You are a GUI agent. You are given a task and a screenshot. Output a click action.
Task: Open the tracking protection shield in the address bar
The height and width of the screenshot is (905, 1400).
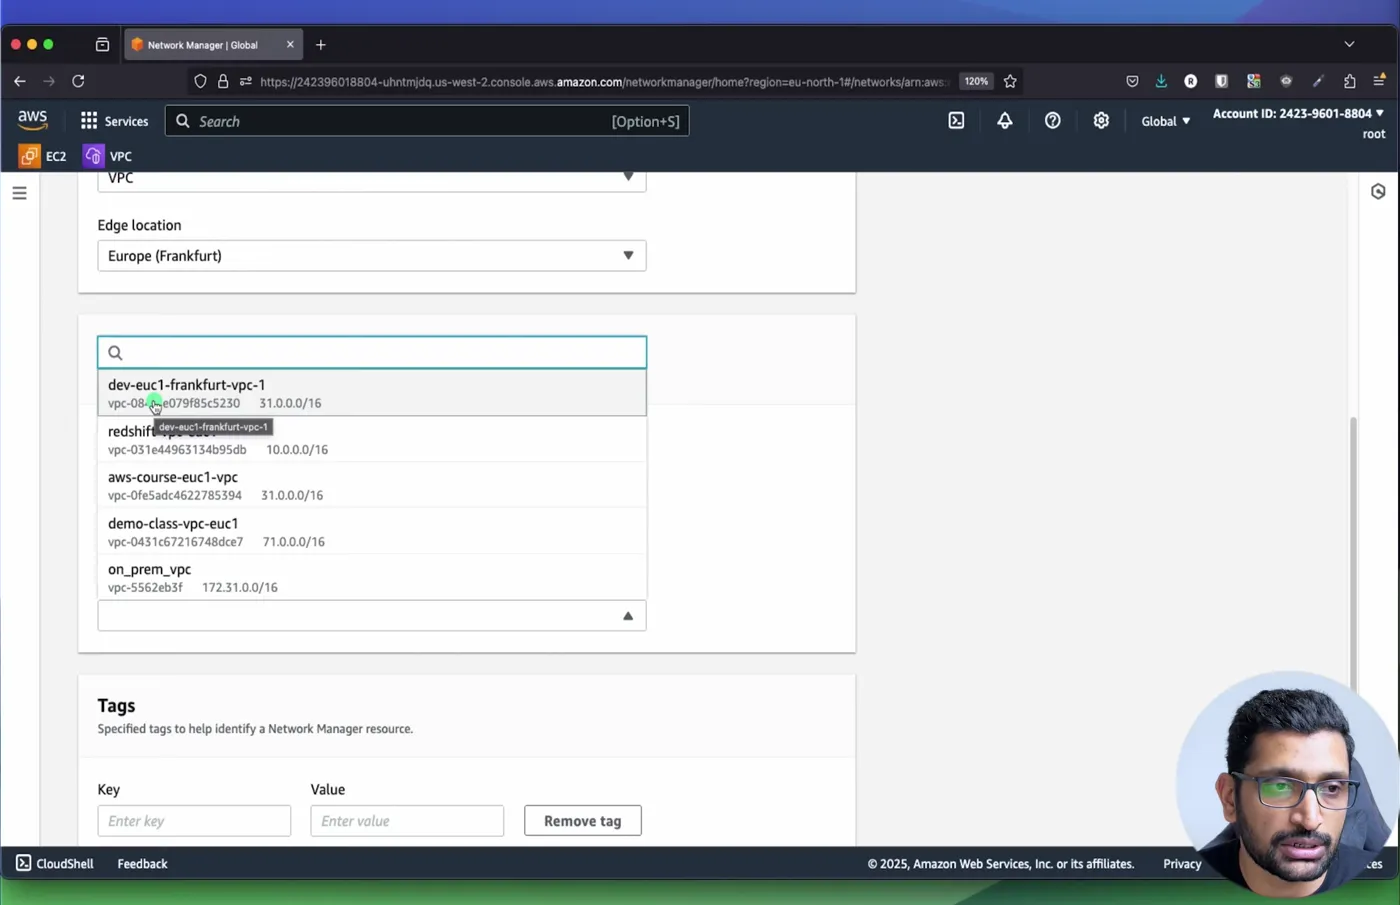pos(200,81)
